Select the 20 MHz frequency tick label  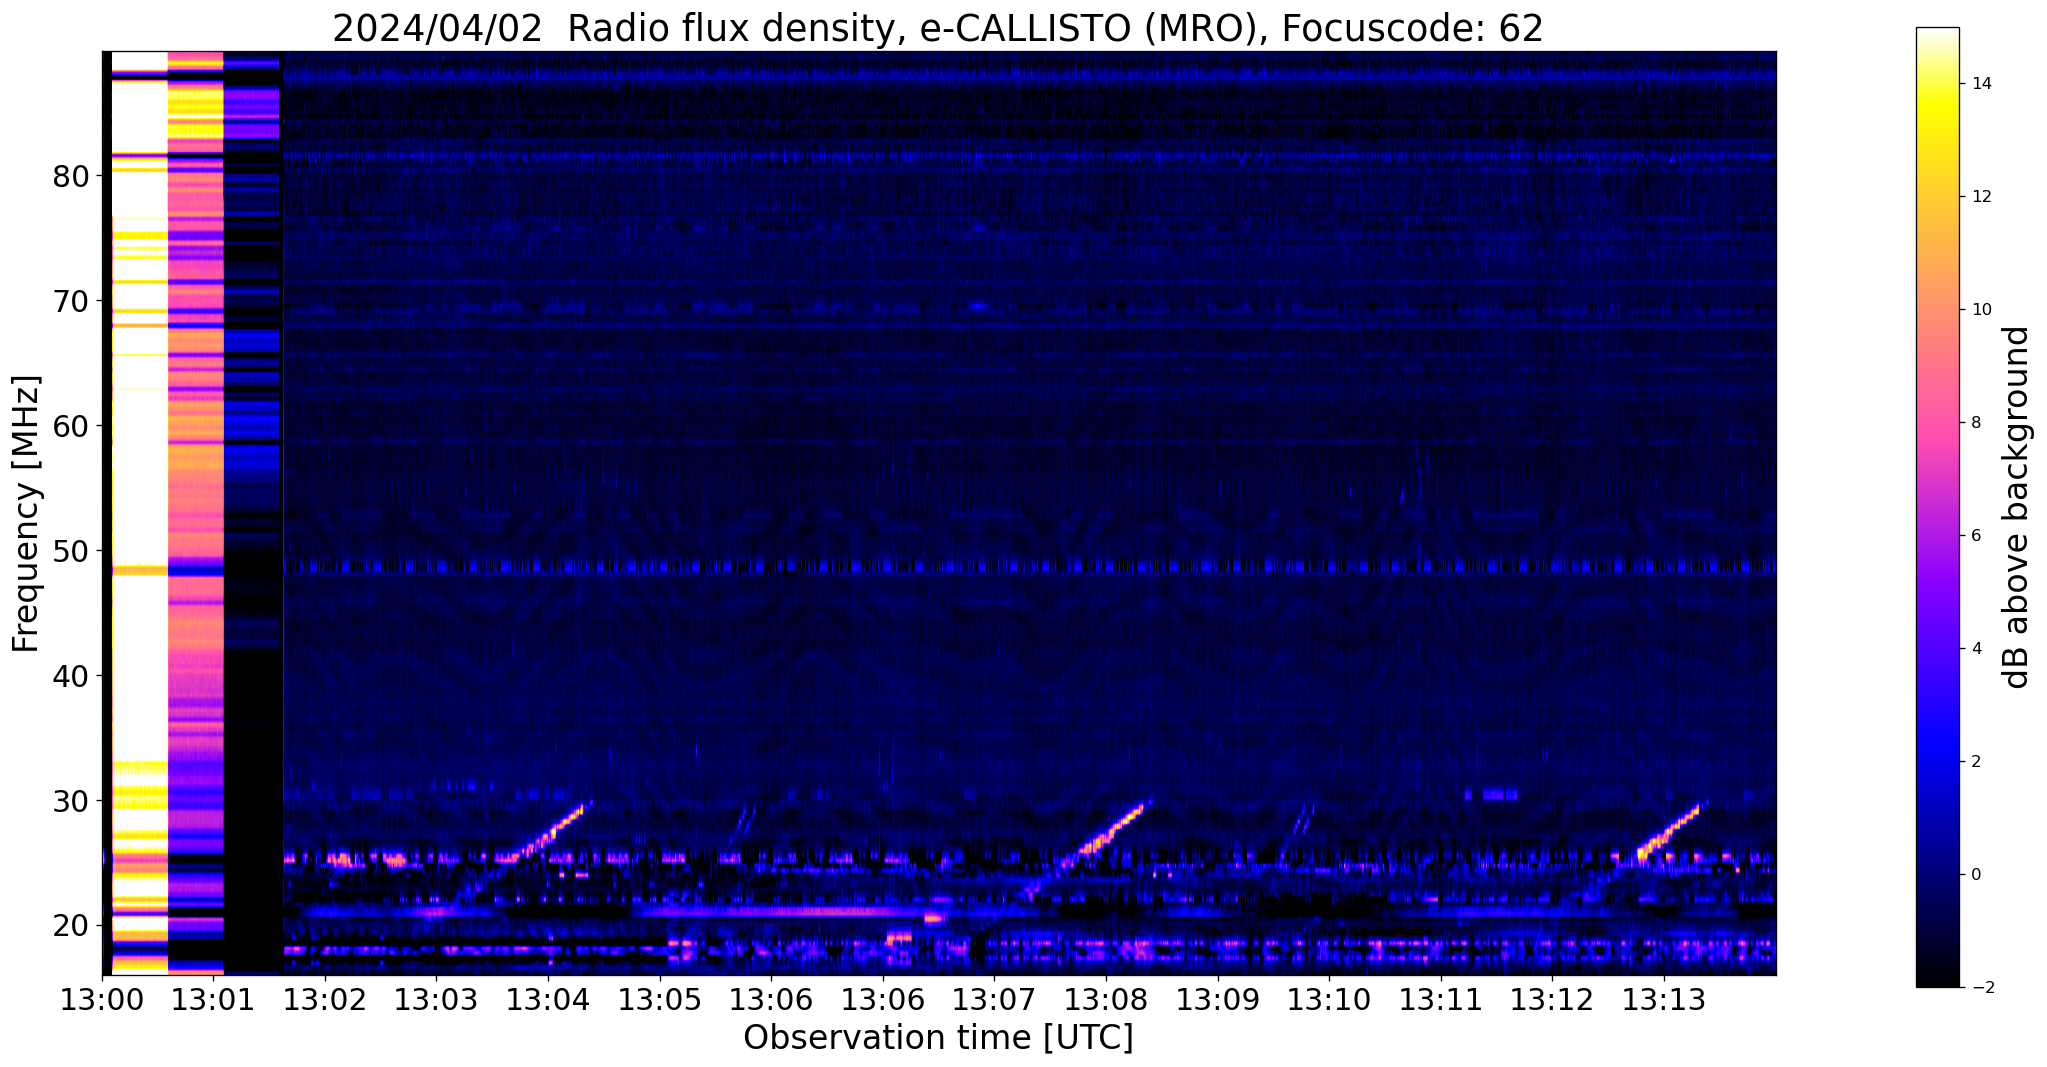[71, 926]
